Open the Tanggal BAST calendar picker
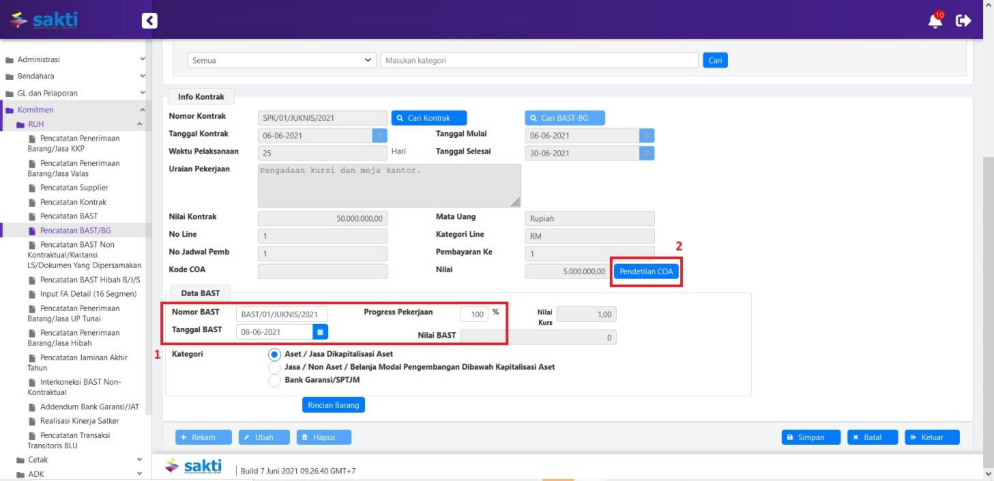 (320, 332)
